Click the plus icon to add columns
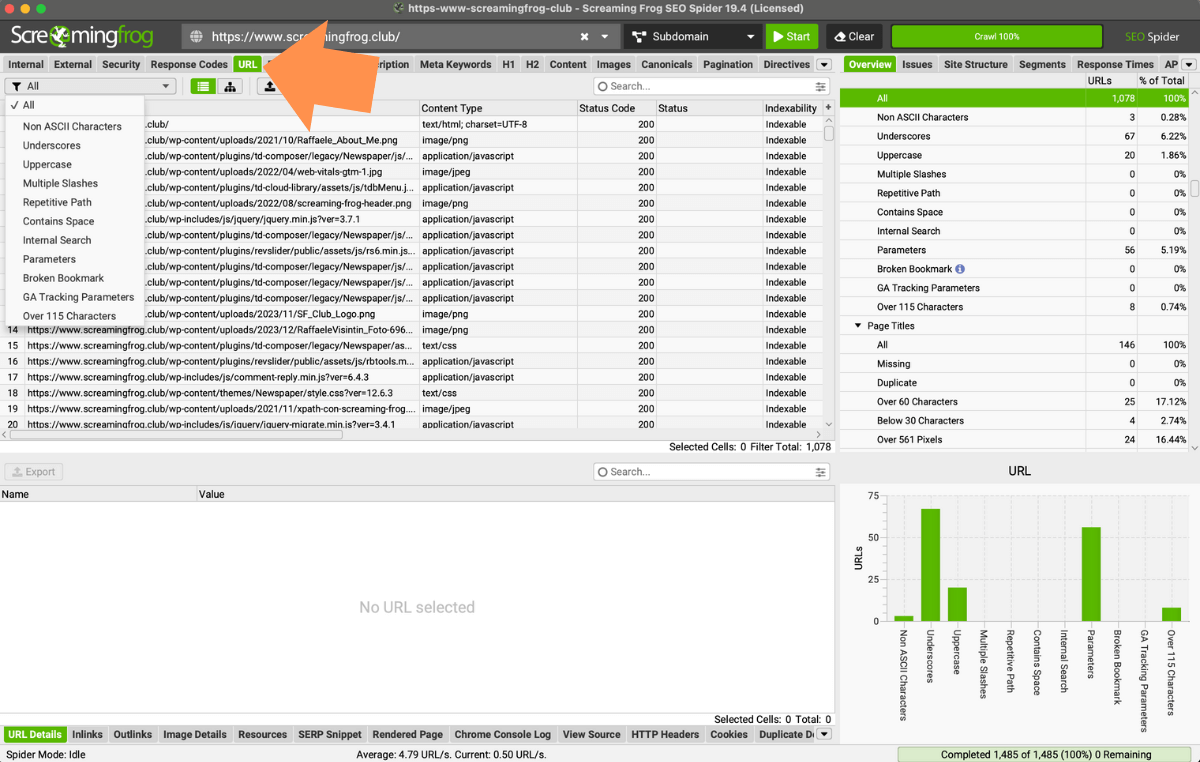The width and height of the screenshot is (1200, 762). click(x=827, y=108)
